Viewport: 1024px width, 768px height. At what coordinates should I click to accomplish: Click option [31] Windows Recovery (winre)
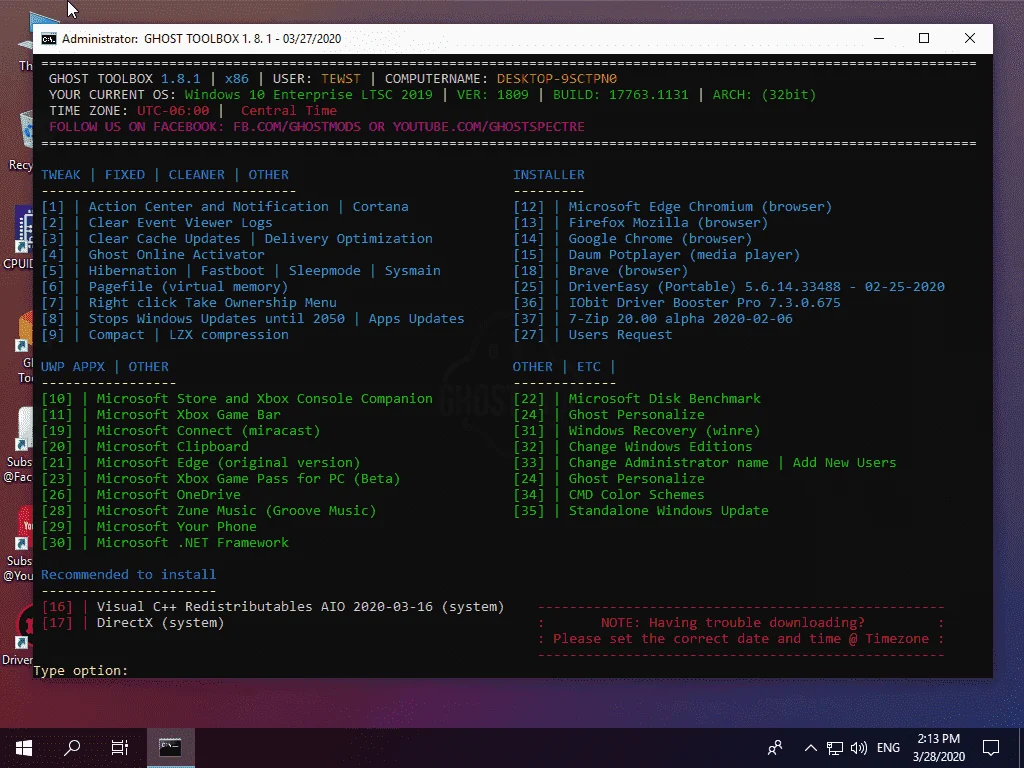coord(637,430)
